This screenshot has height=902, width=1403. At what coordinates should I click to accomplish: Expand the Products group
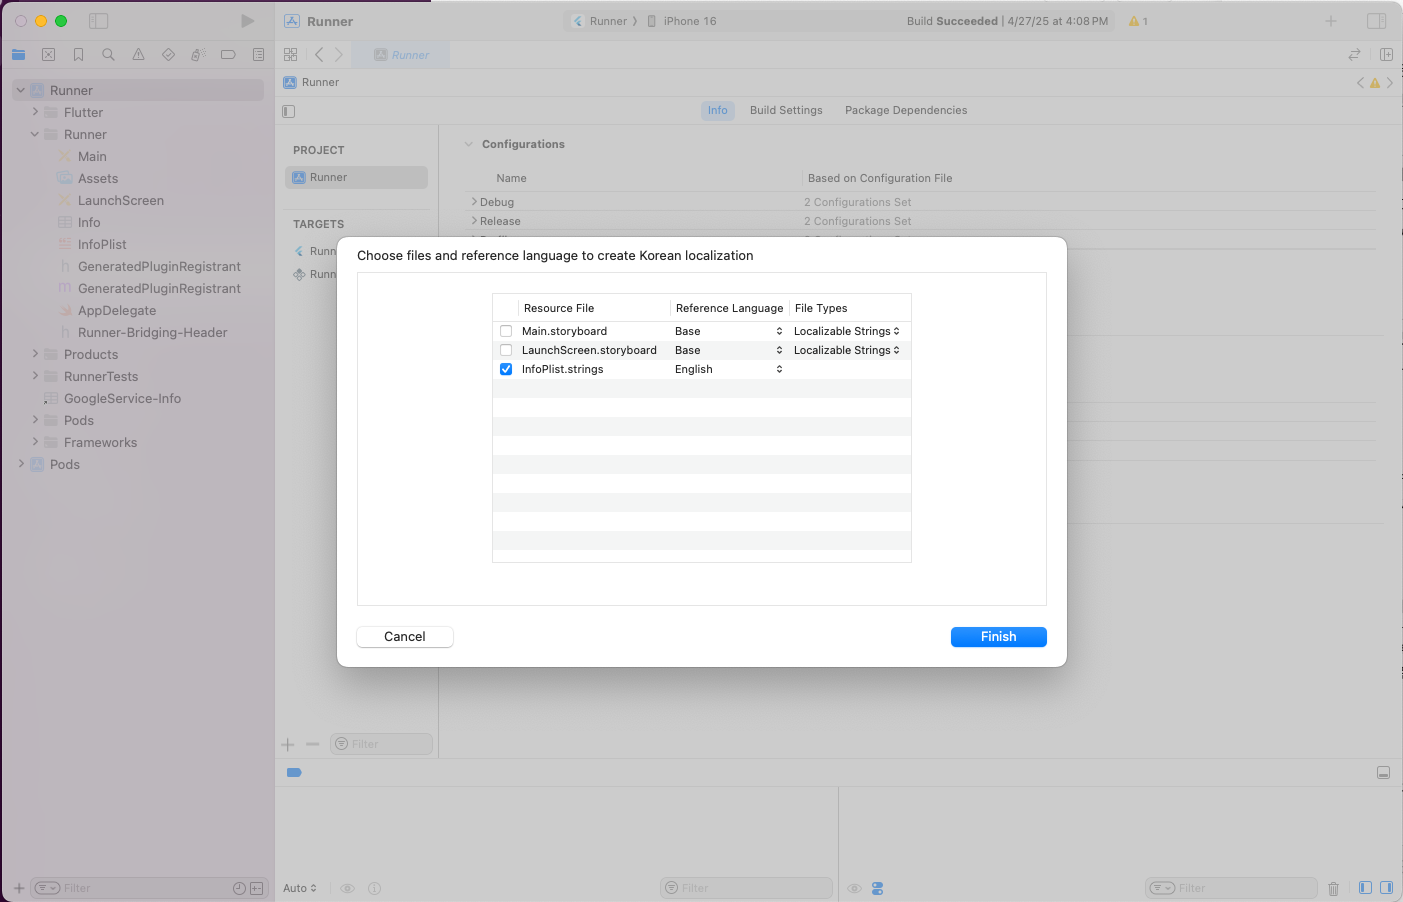pyautogui.click(x=35, y=354)
